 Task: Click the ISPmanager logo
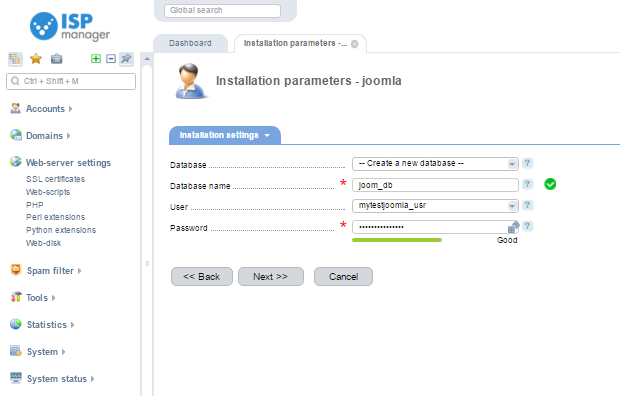click(70, 27)
